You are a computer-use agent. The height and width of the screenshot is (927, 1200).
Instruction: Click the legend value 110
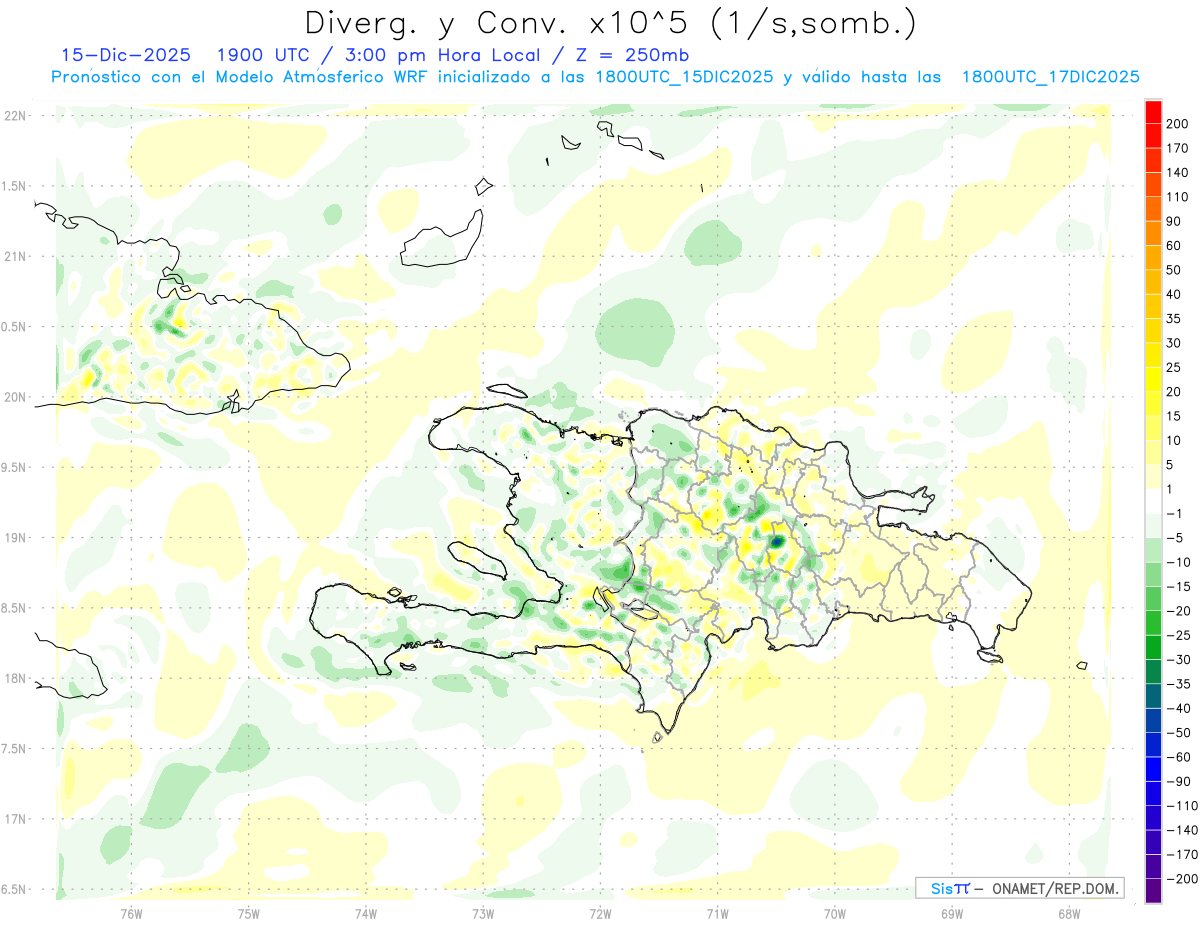(x=1179, y=197)
